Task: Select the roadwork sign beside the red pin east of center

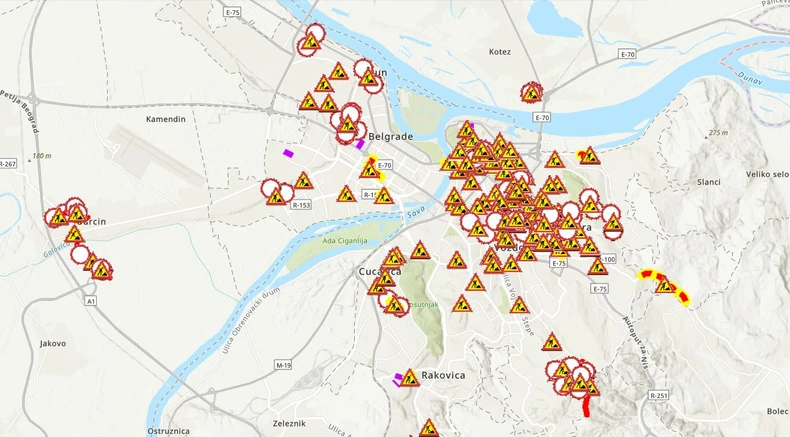Action: [589, 156]
